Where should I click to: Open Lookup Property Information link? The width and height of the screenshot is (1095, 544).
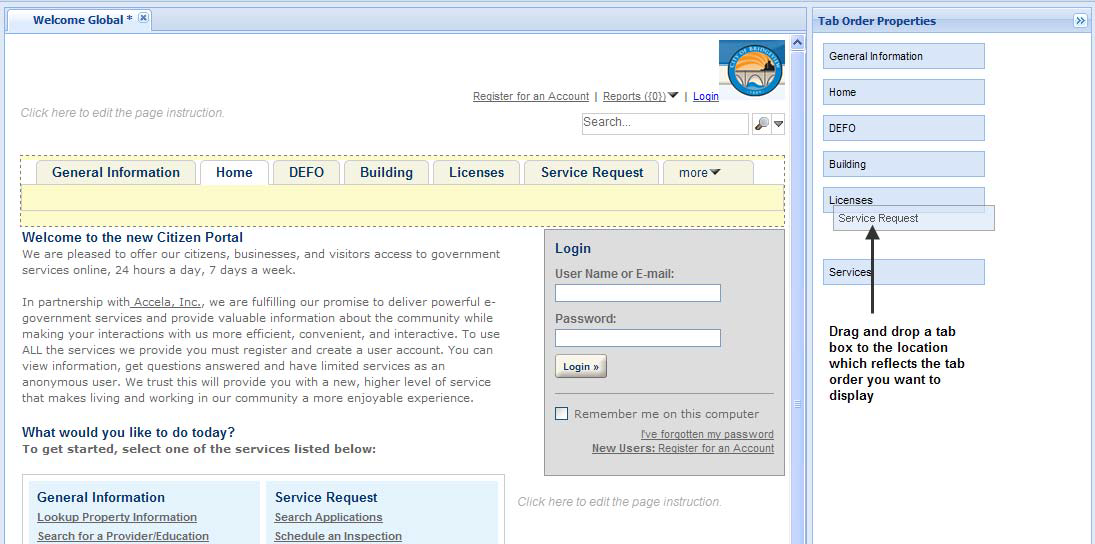point(117,517)
